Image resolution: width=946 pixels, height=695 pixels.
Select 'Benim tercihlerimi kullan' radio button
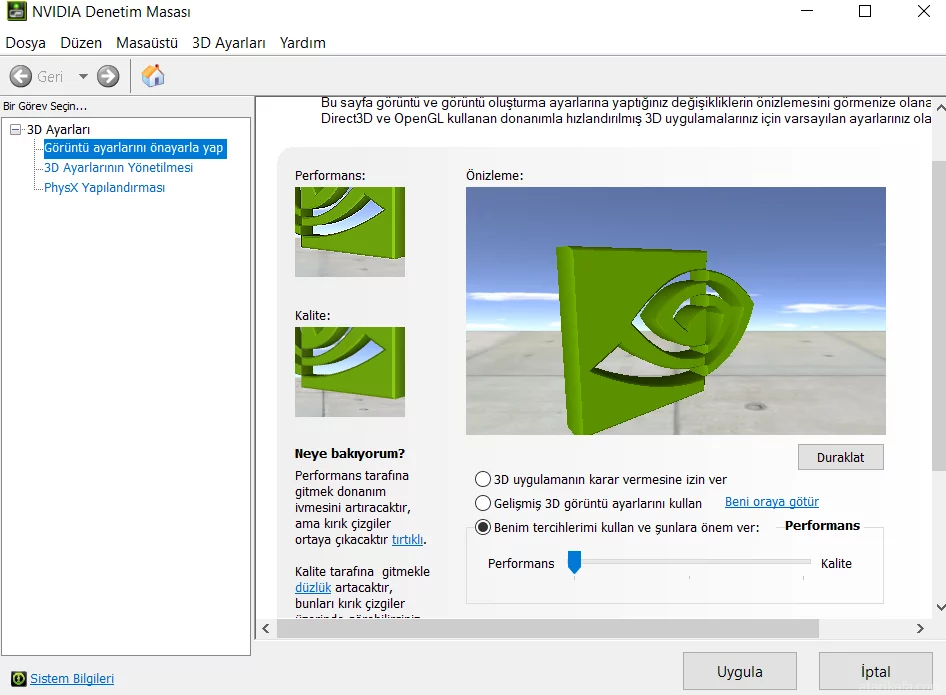point(483,527)
